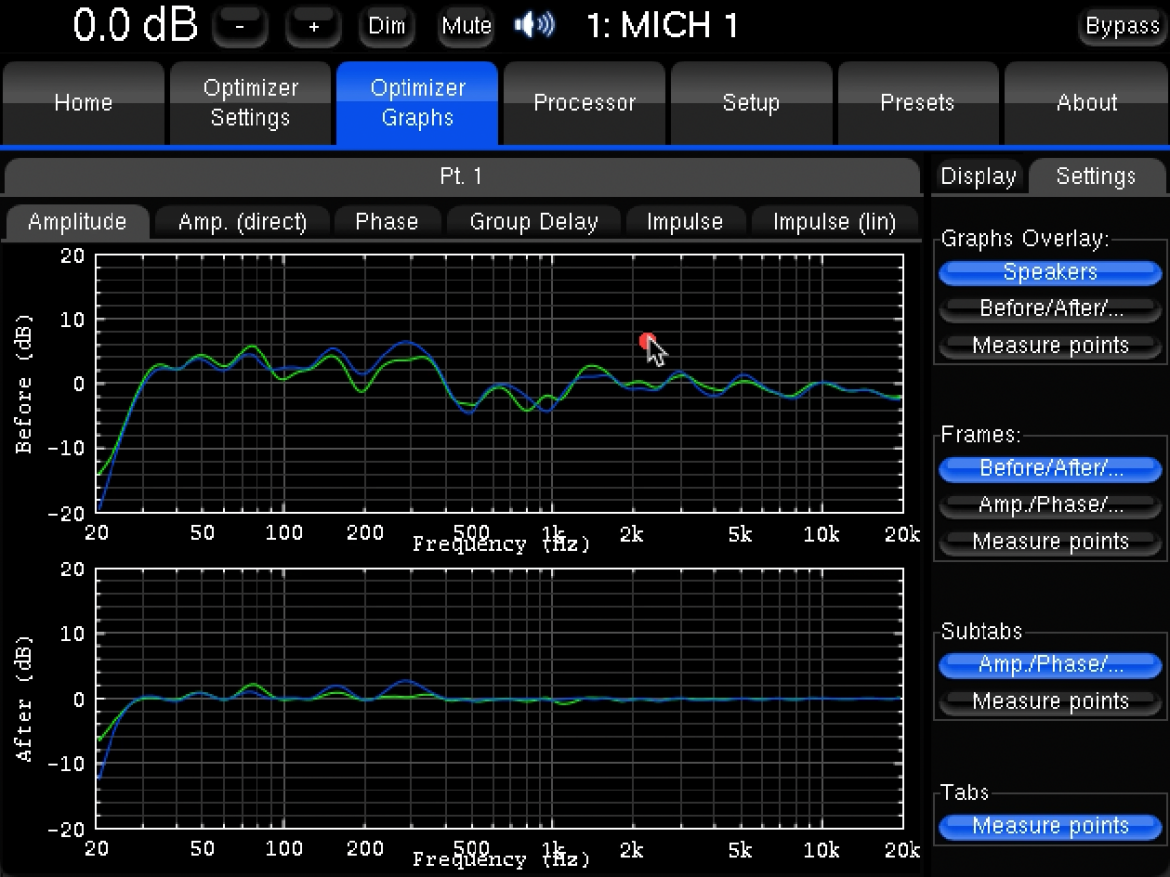Click the 0.0 dB volume readout
This screenshot has height=877, width=1170.
(x=135, y=25)
